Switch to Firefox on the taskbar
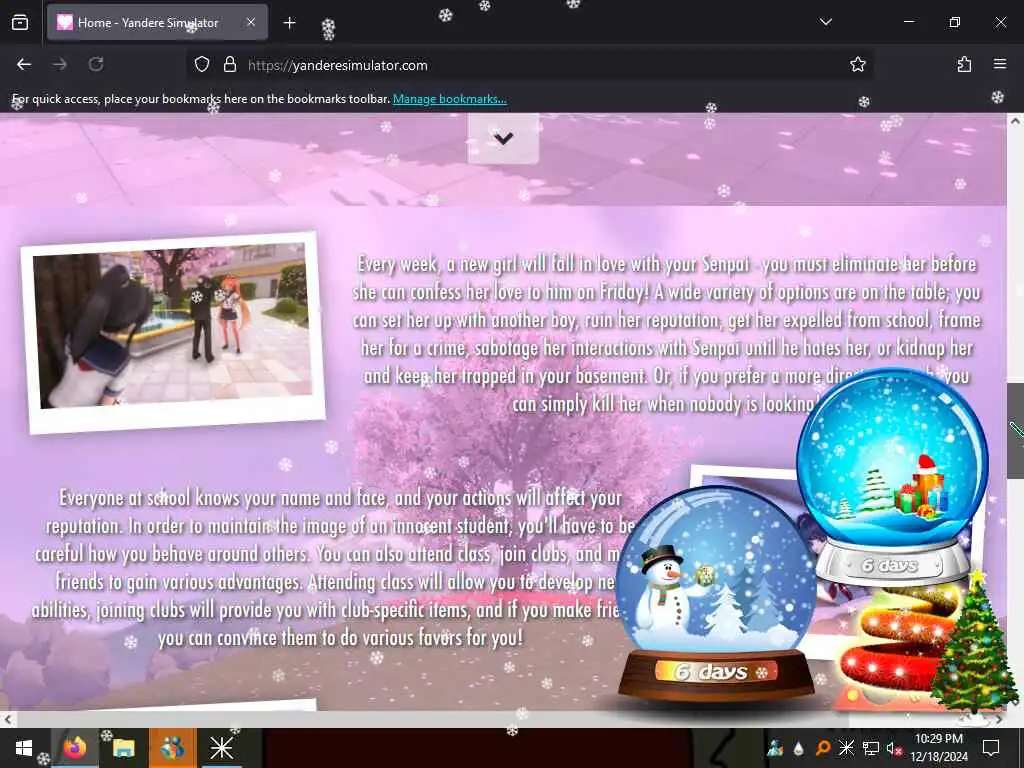 74,748
